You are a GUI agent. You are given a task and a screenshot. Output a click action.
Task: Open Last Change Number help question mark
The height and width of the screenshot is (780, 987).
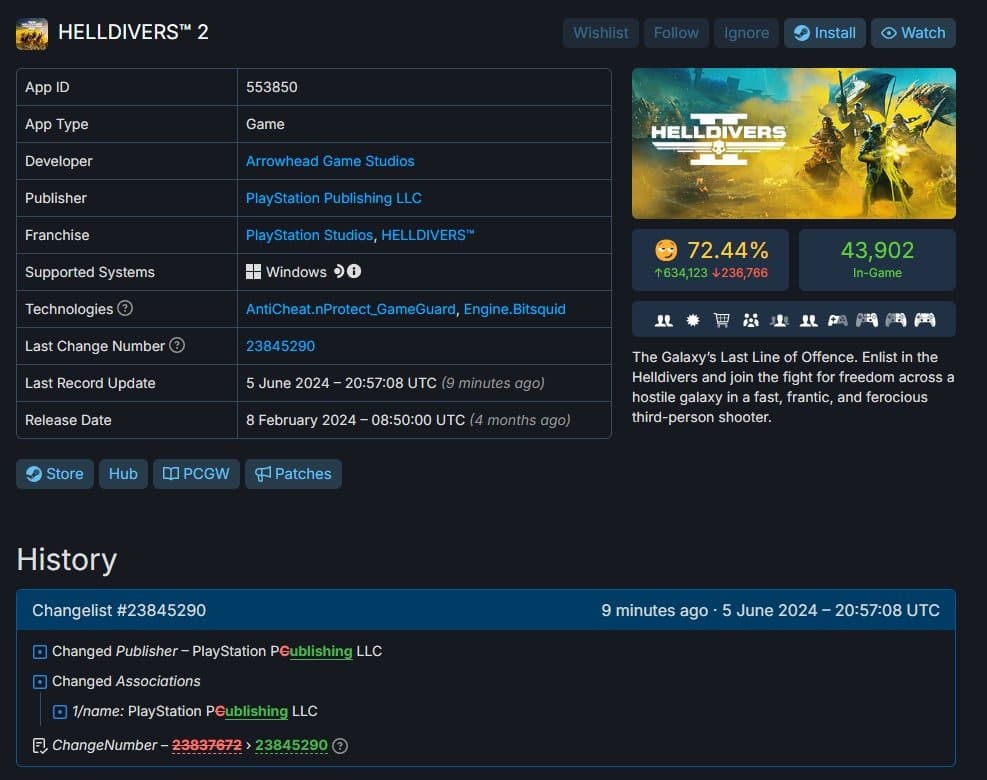tap(178, 345)
